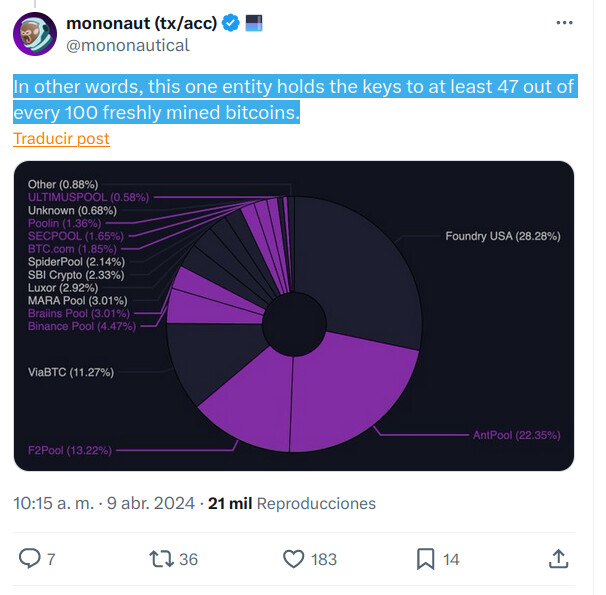Like the post with heart icon
Image resolution: width=606 pixels, height=595 pixels.
(294, 558)
